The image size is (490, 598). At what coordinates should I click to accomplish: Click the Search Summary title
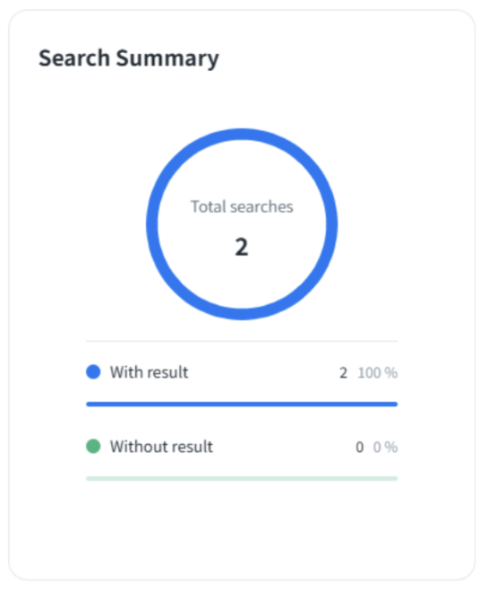tap(129, 59)
